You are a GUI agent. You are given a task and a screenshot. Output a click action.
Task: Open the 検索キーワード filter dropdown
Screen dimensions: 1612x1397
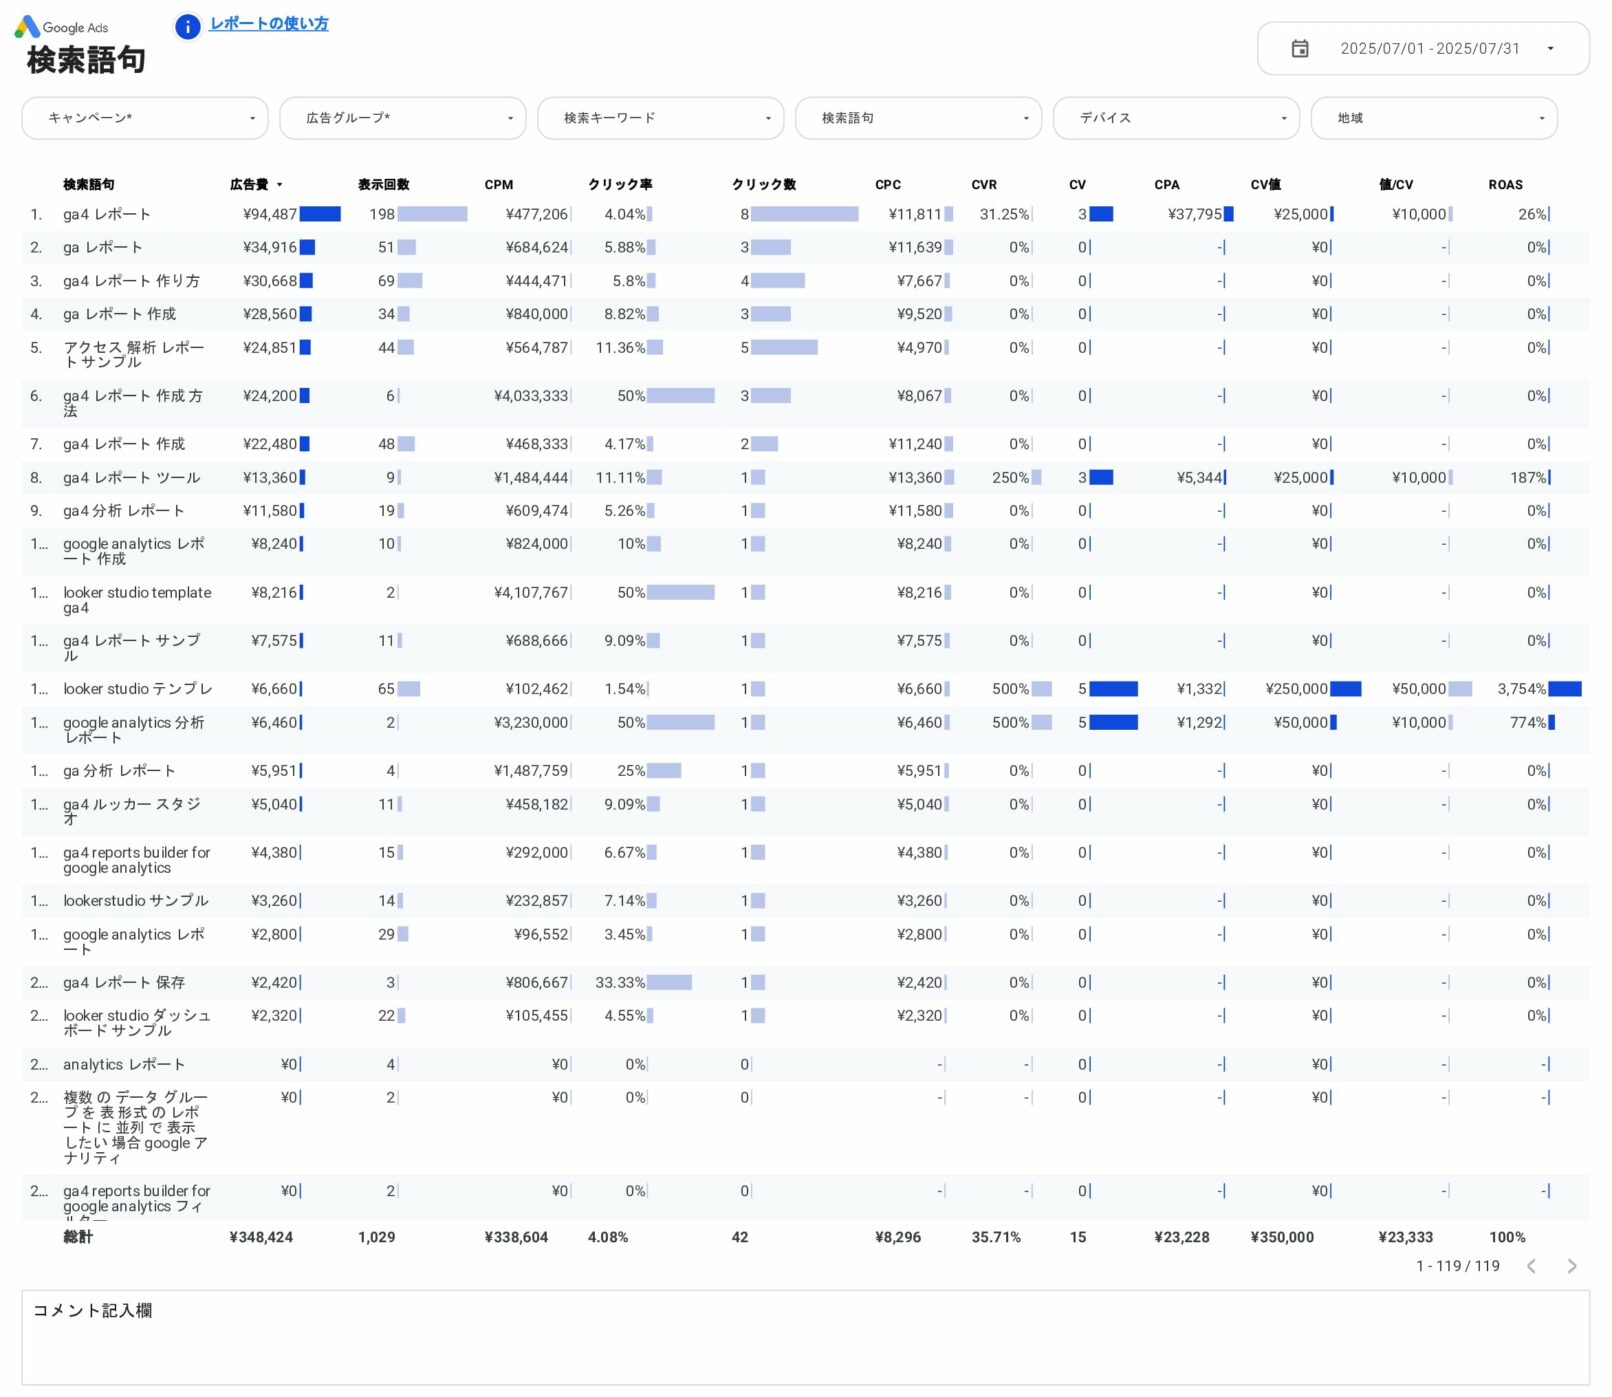[660, 118]
